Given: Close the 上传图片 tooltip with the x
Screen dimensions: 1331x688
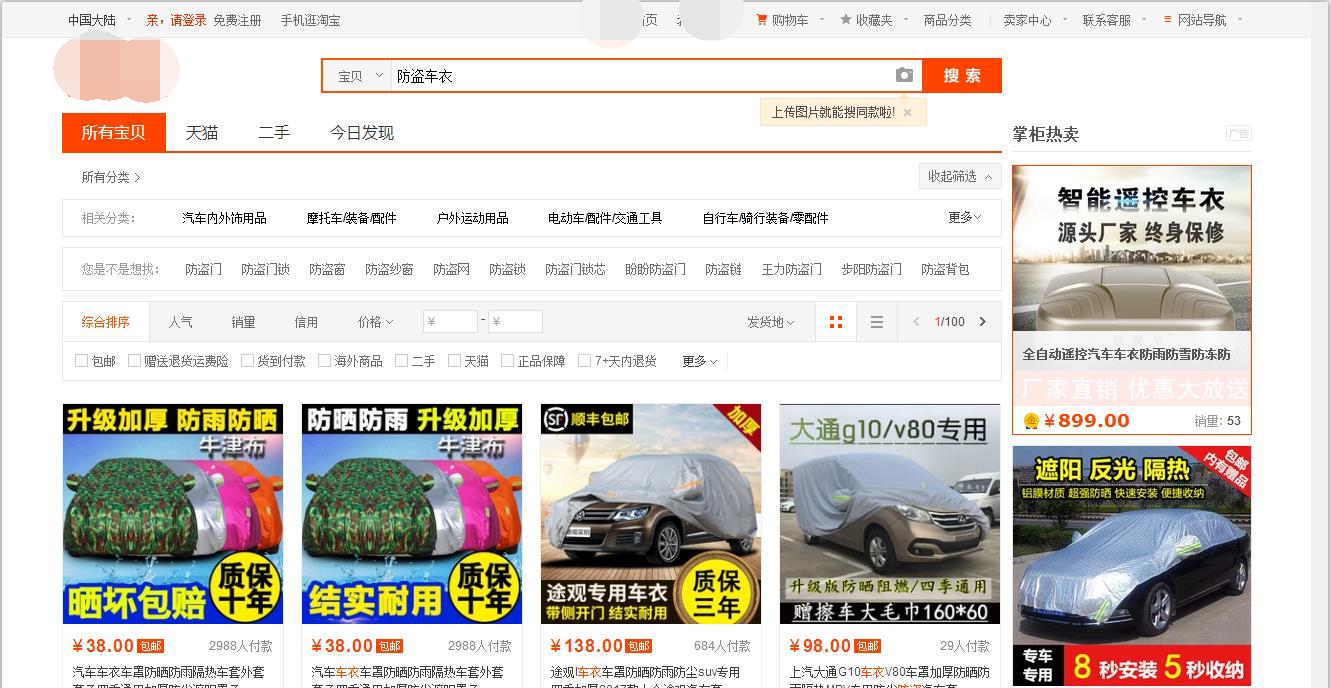Looking at the screenshot, I should [907, 112].
